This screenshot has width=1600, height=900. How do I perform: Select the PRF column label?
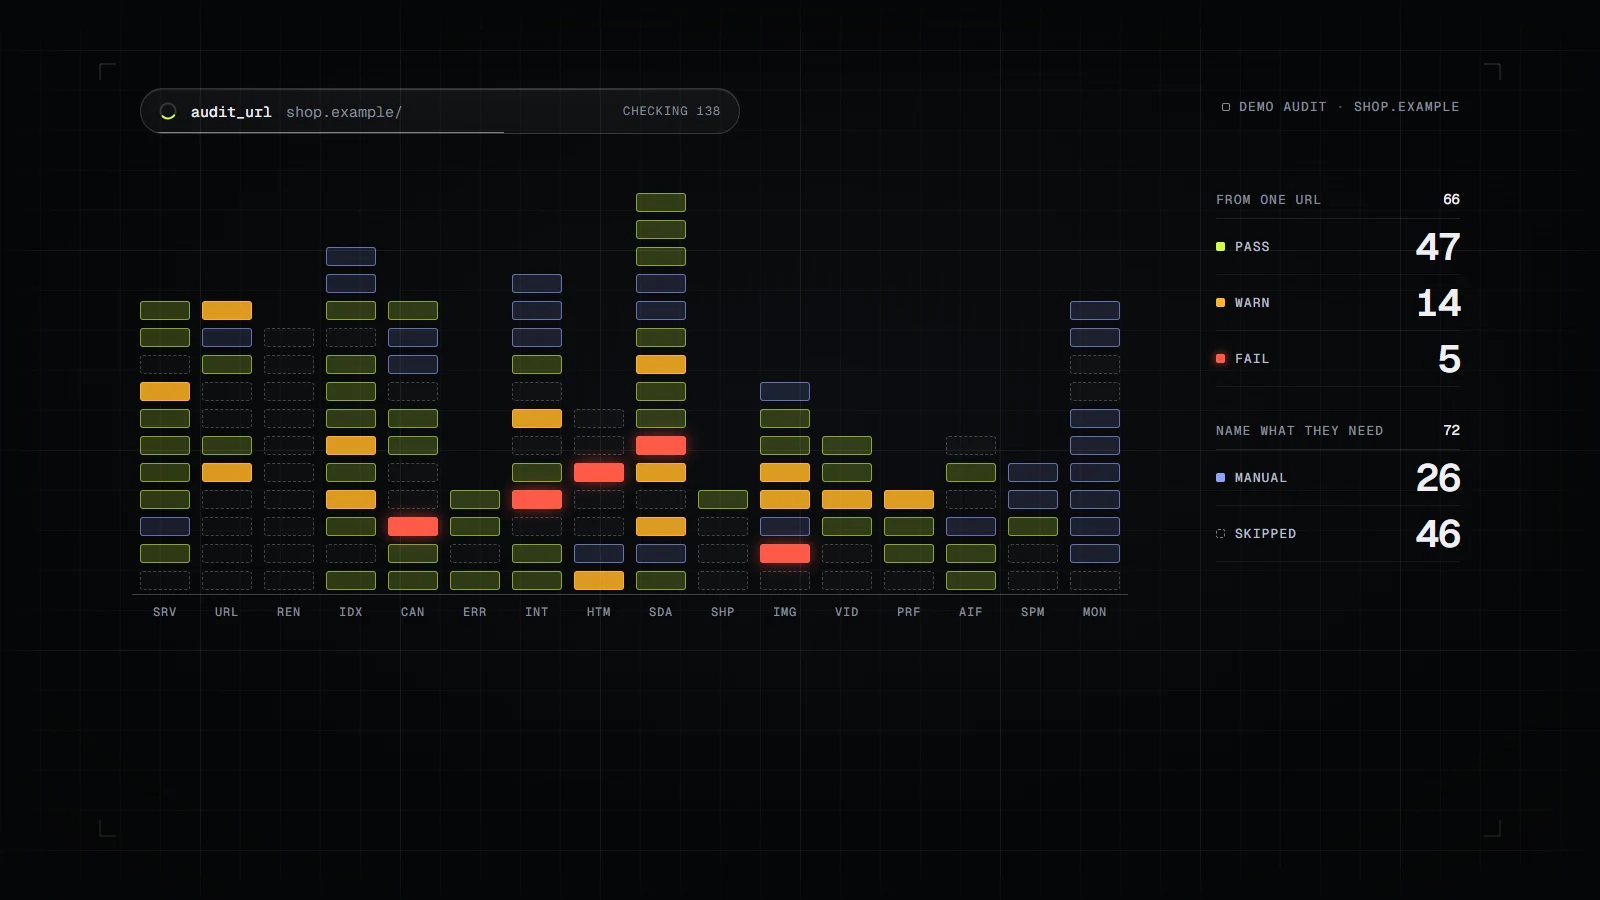909,612
